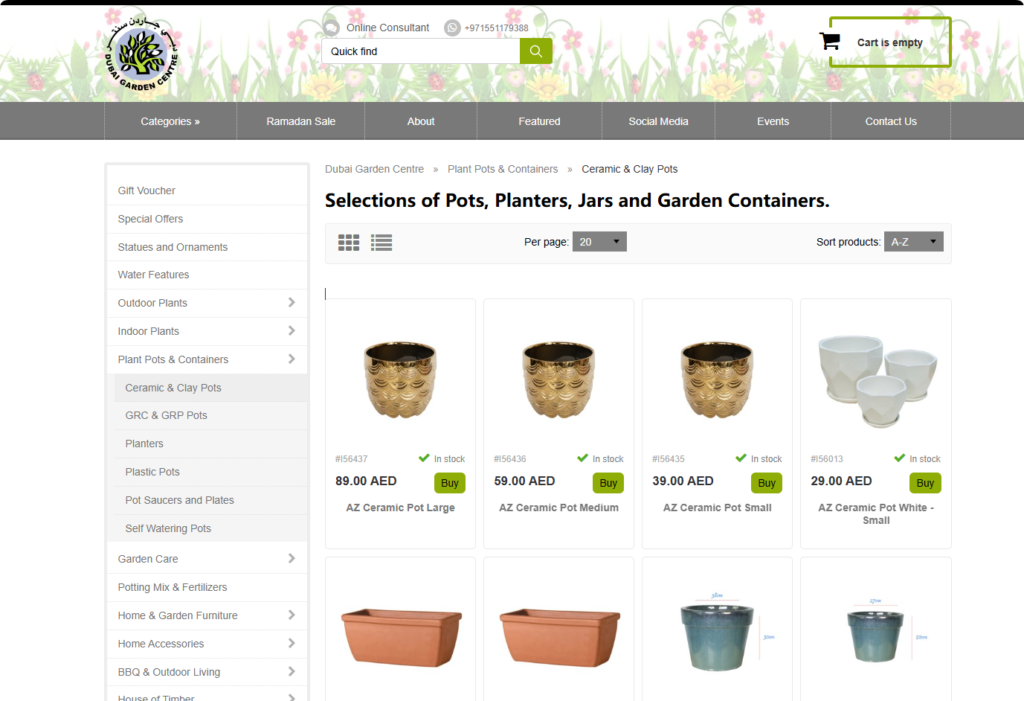
Task: Select GRC & GRP Pots subcategory
Action: [166, 416]
